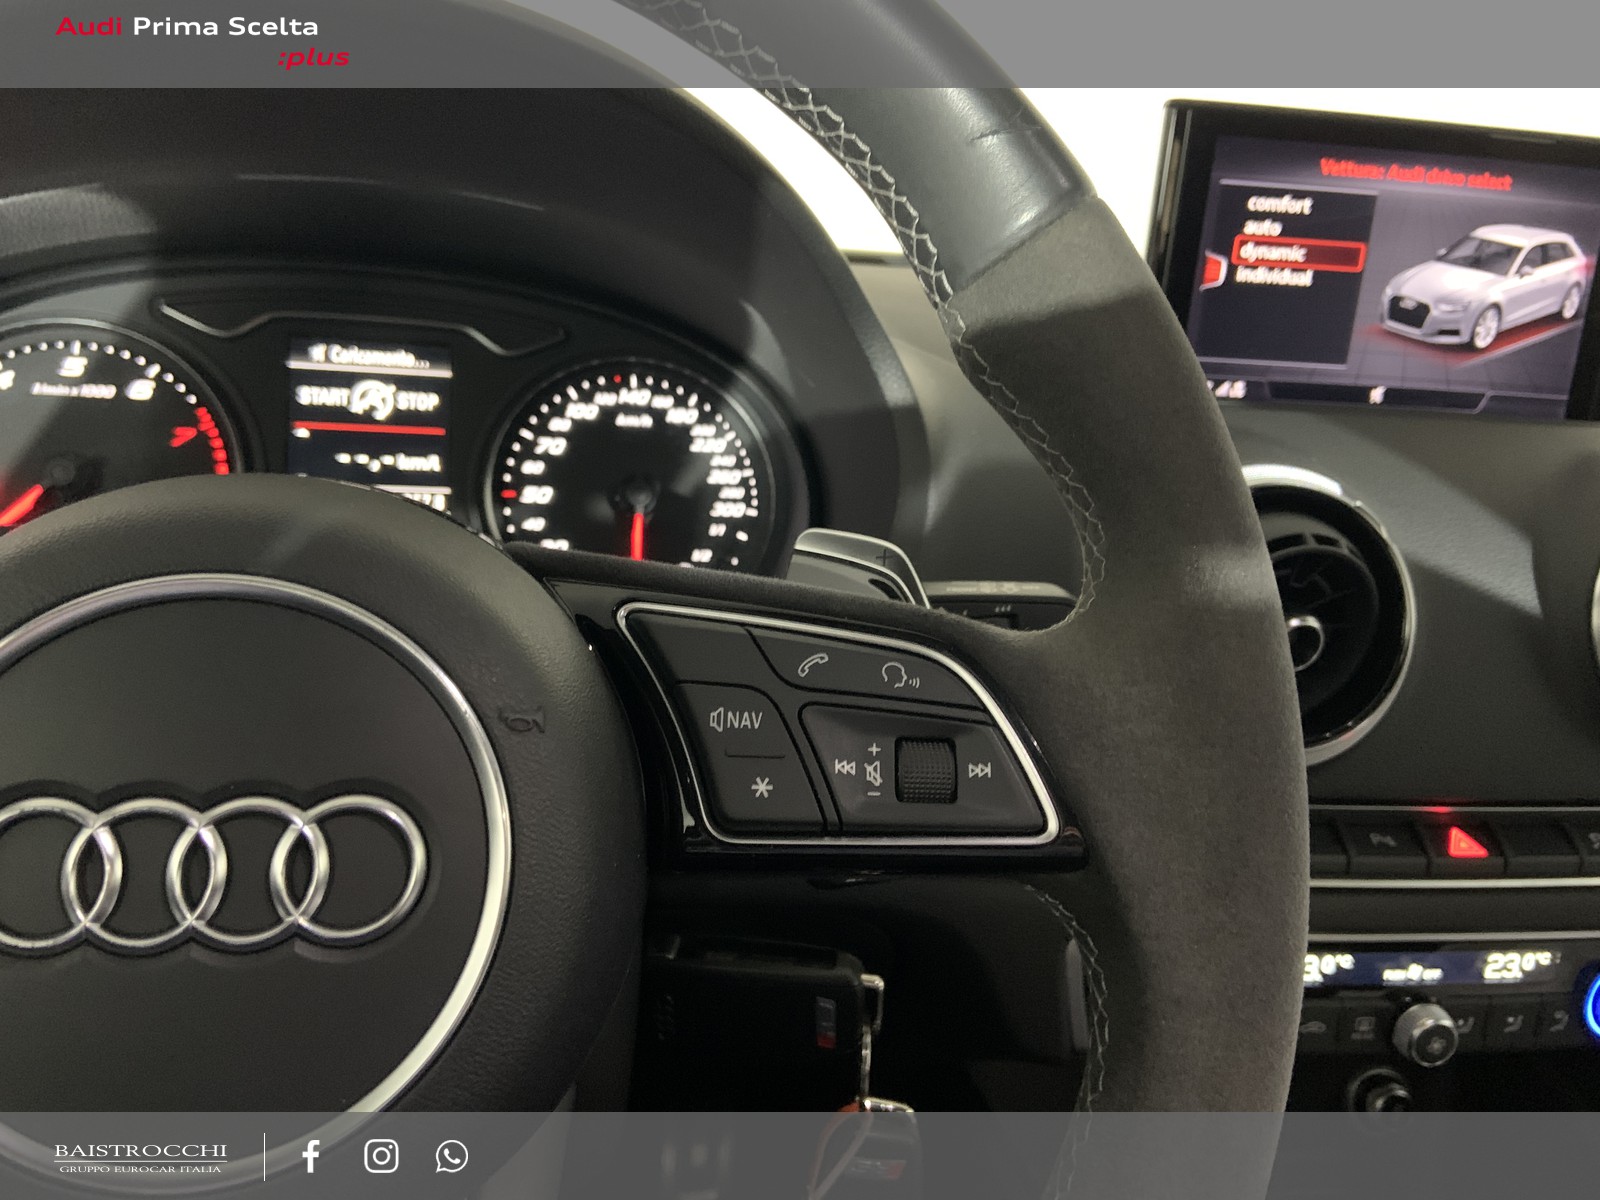Image resolution: width=1600 pixels, height=1200 pixels.
Task: Select the comfort mode on MMI screen
Action: pyautogui.click(x=1278, y=204)
